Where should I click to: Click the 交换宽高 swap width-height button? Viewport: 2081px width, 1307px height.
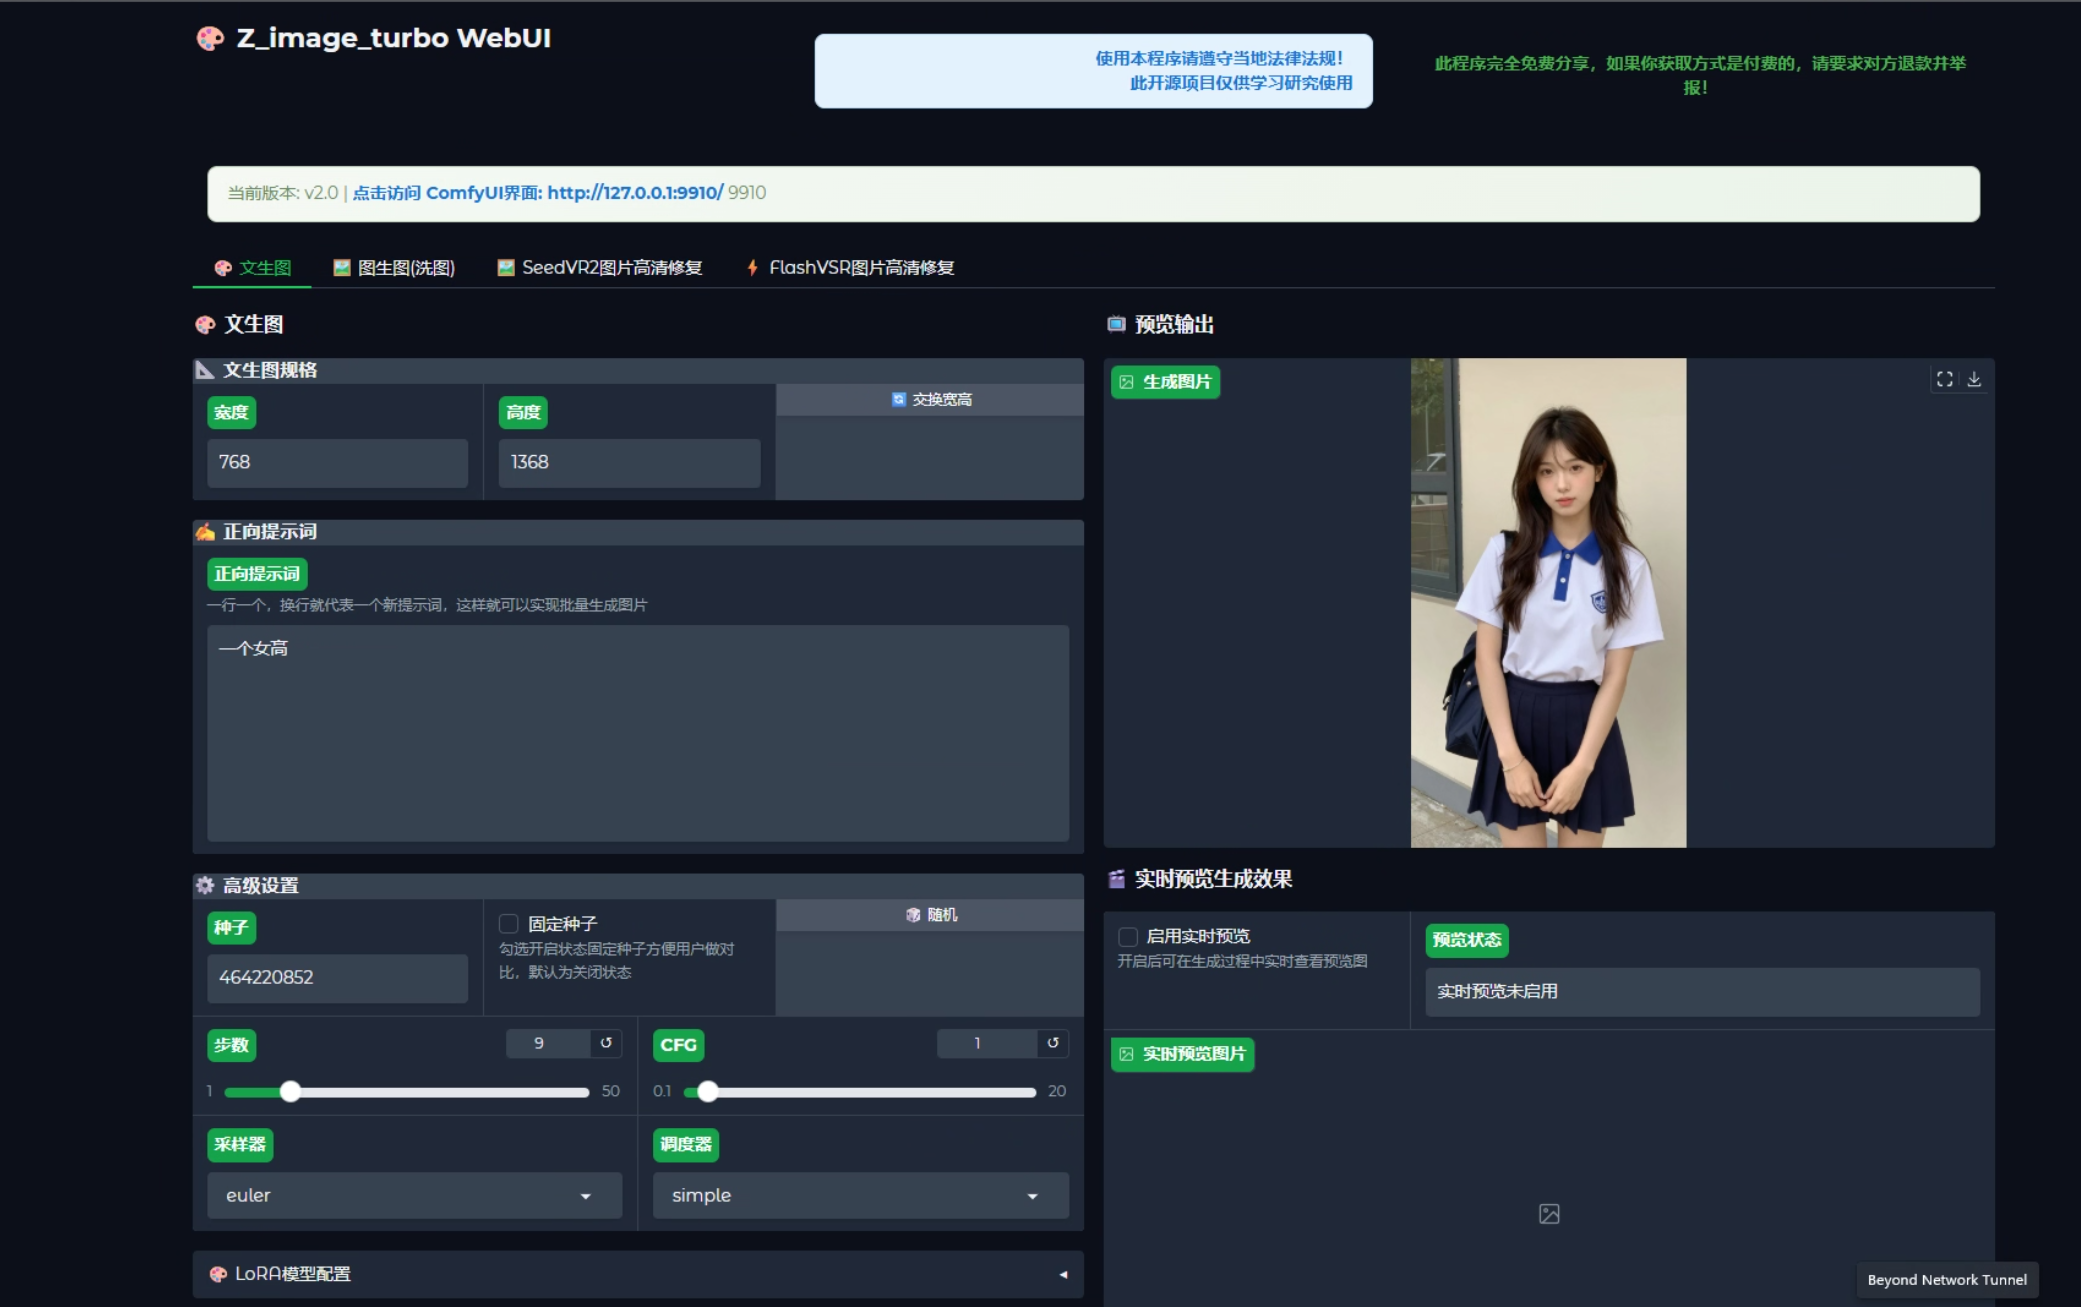tap(930, 400)
